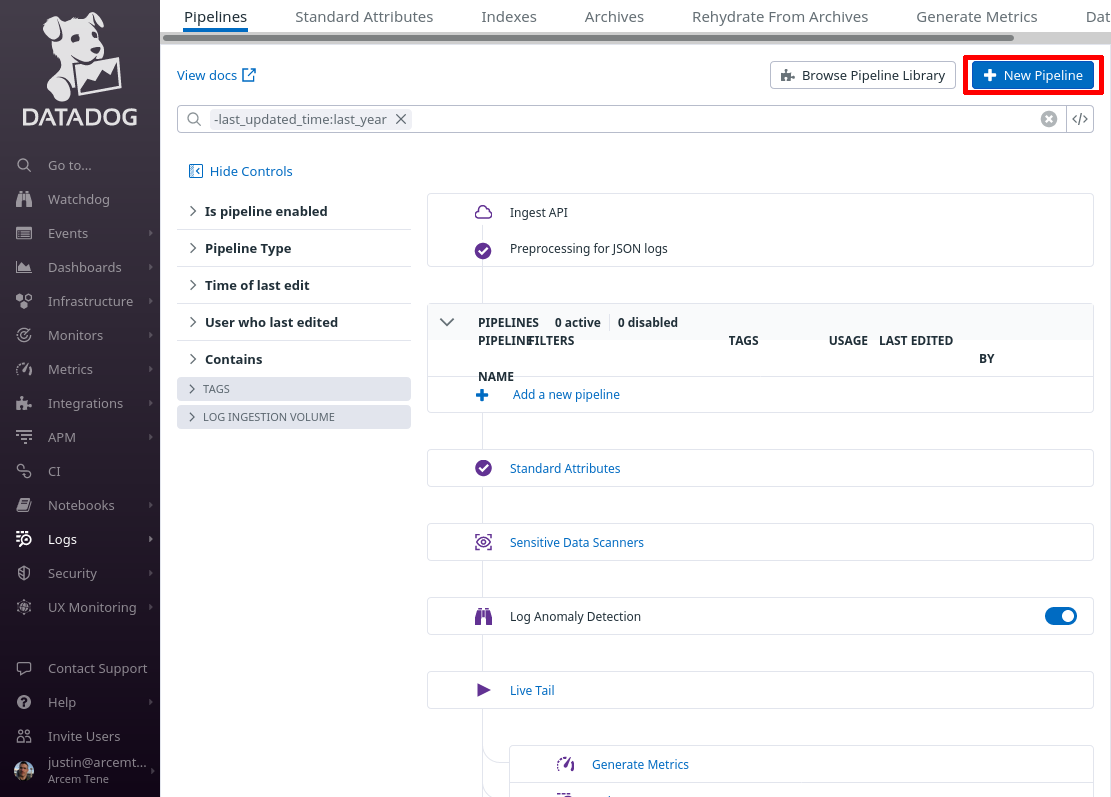The image size is (1111, 797).
Task: Click Add a new pipeline link
Action: (566, 395)
